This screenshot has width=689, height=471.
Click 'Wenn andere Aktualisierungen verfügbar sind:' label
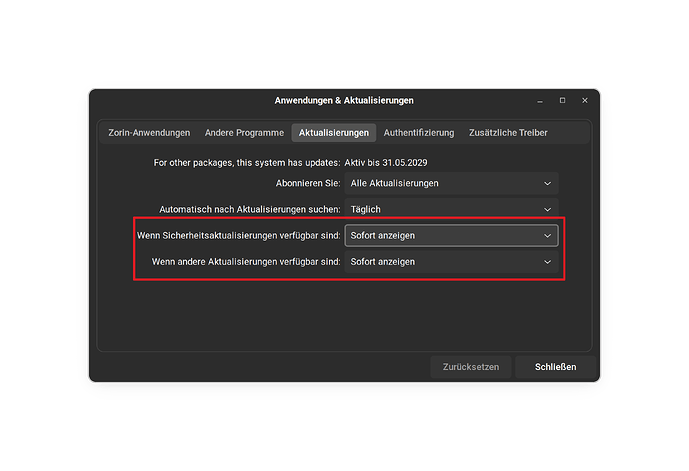click(246, 262)
